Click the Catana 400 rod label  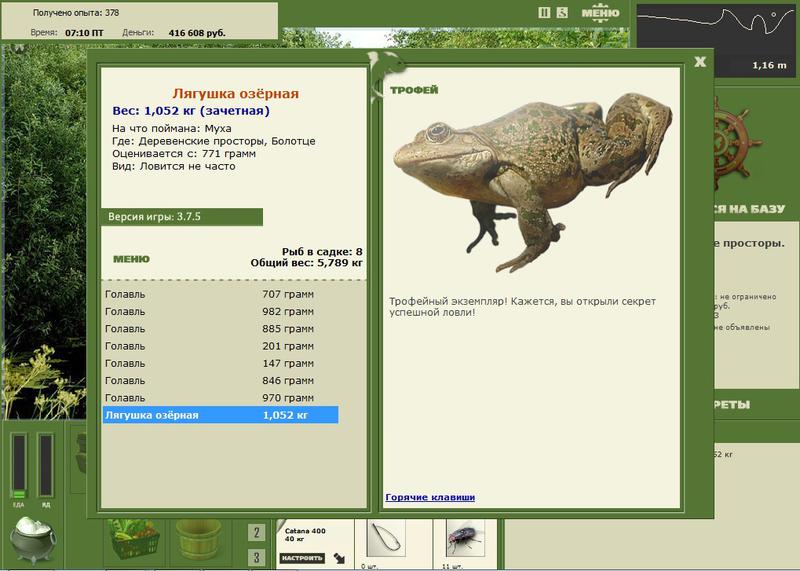305,531
